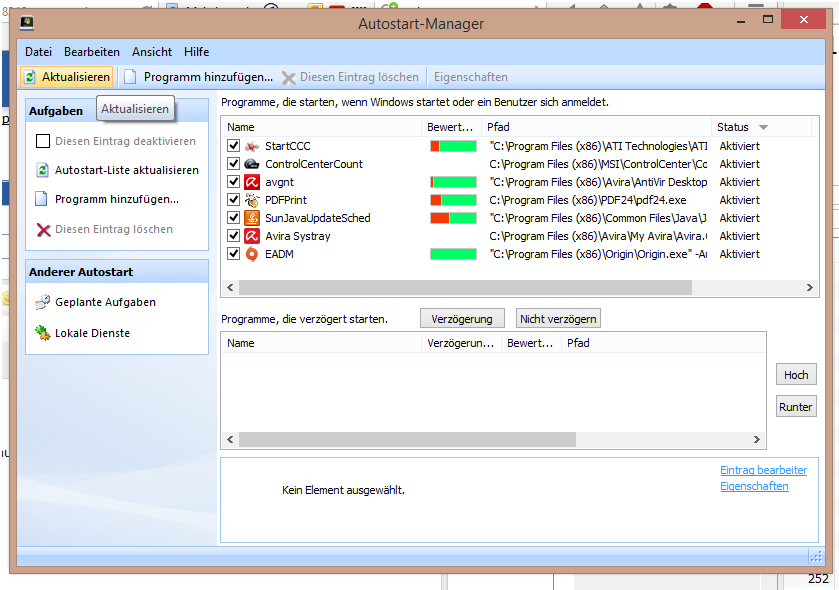Click the Autostart-Manager title bar app icon
The height and width of the screenshot is (590, 839).
27,23
